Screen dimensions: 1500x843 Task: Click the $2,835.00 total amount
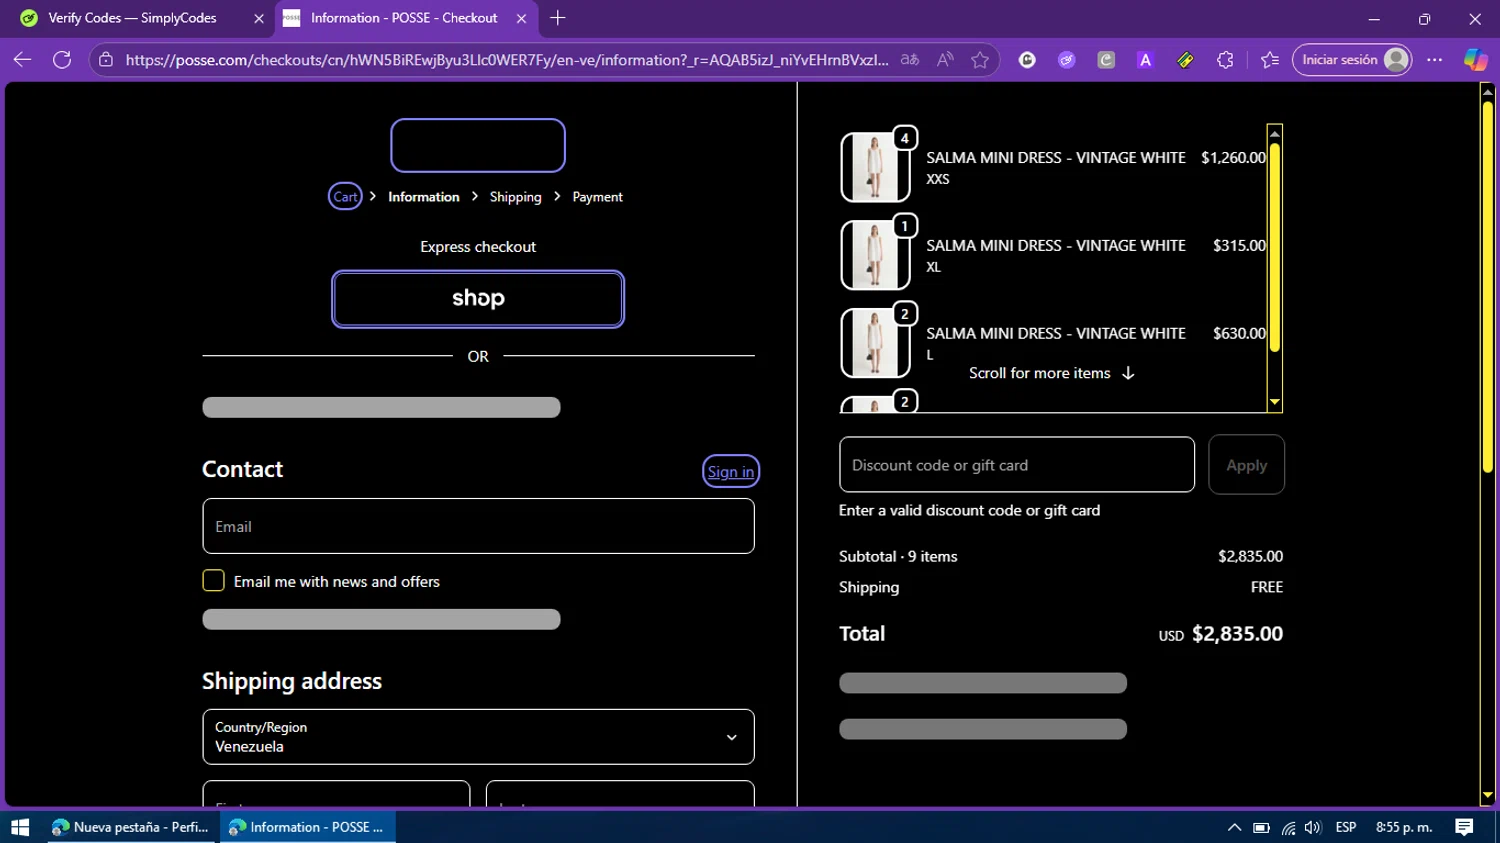point(1237,634)
